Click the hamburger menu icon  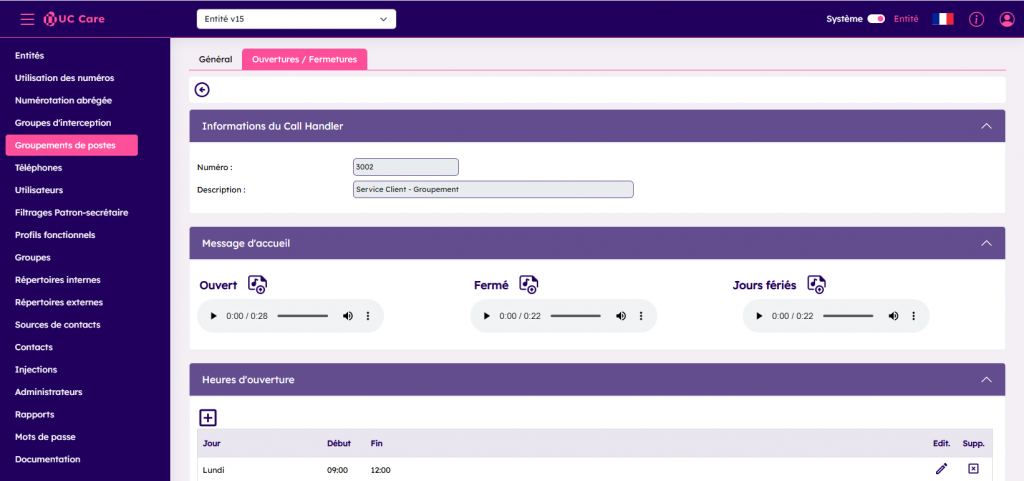coord(27,19)
